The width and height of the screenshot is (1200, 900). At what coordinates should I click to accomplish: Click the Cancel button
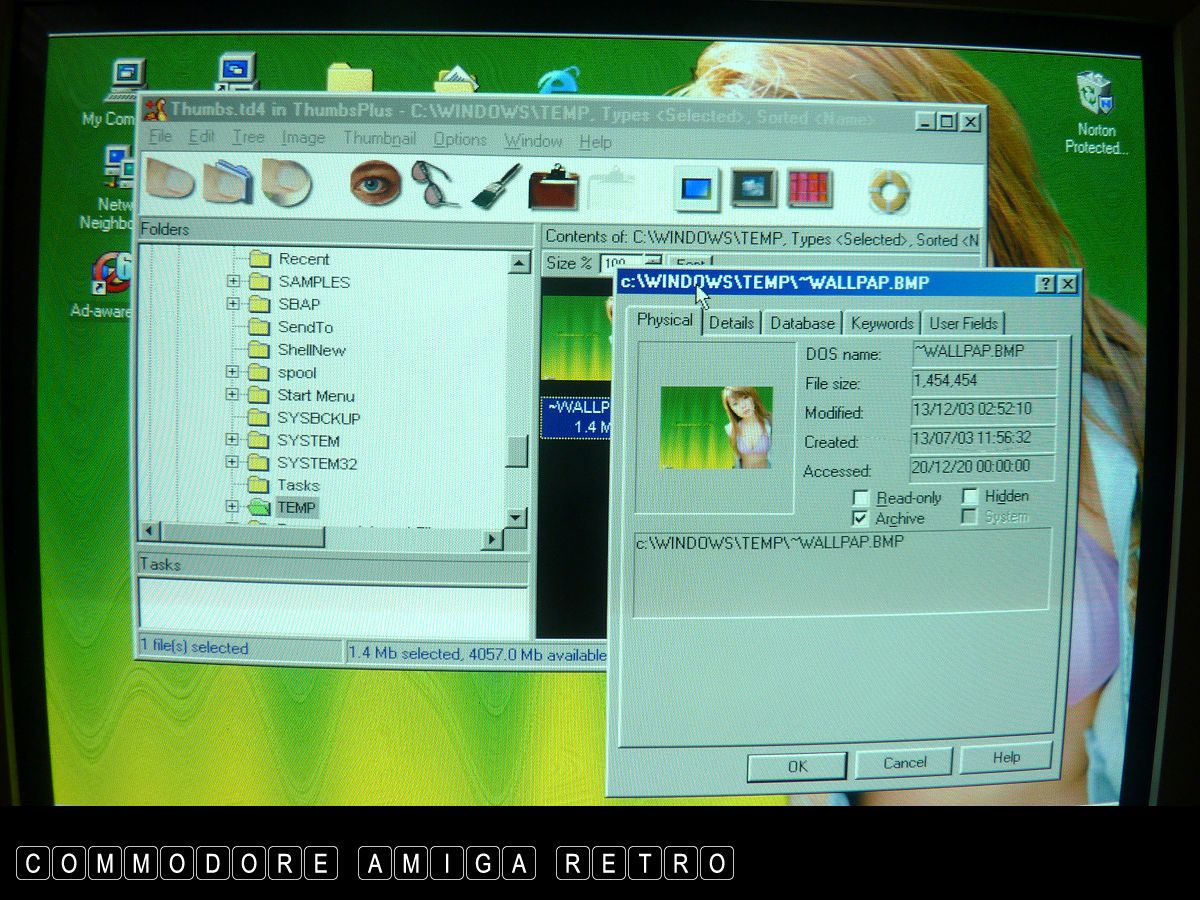(904, 763)
